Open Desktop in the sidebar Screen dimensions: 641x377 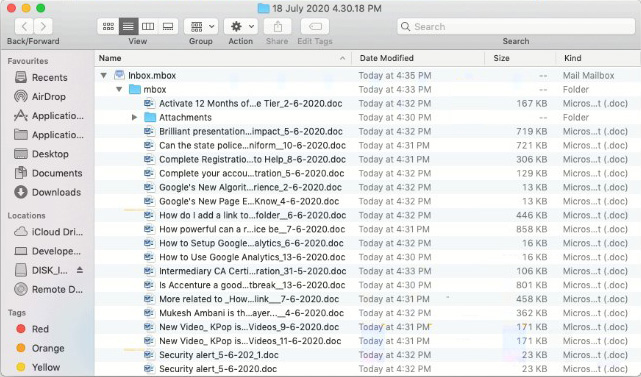(42, 154)
